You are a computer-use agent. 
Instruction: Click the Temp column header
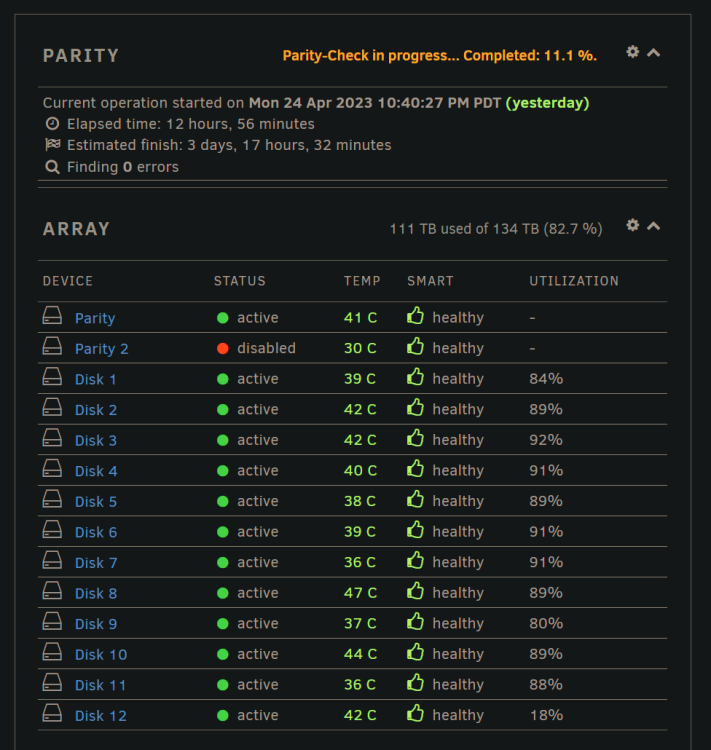[x=362, y=281]
